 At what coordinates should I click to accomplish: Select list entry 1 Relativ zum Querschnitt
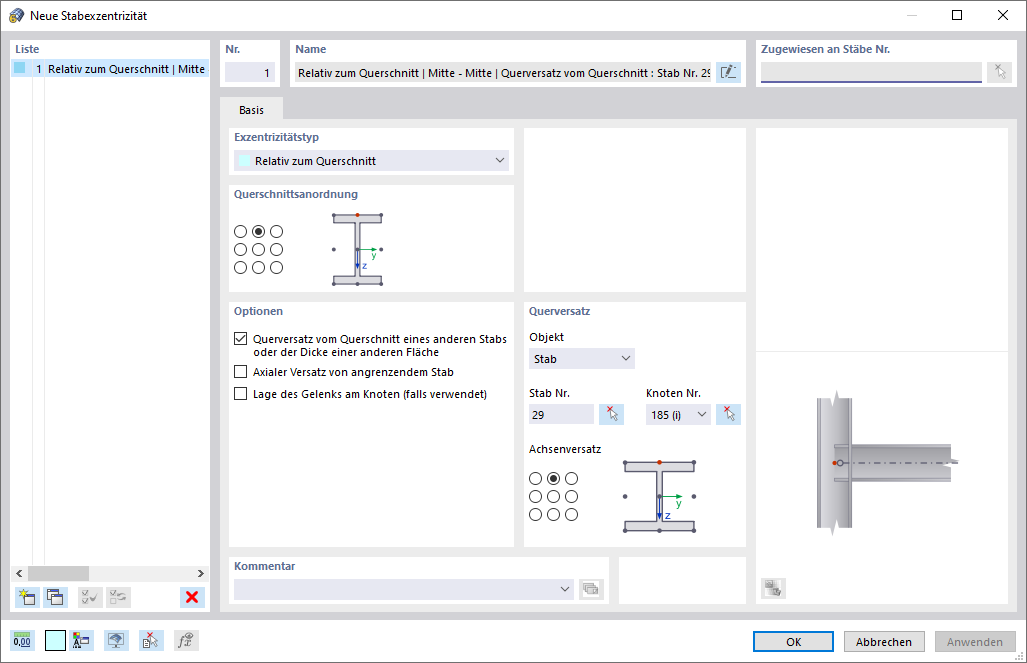110,69
